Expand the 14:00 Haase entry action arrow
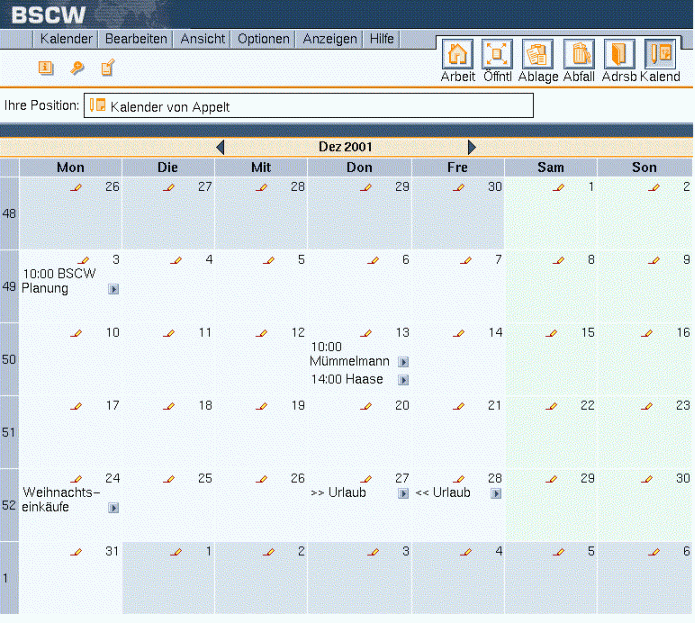This screenshot has width=695, height=623. (403, 380)
